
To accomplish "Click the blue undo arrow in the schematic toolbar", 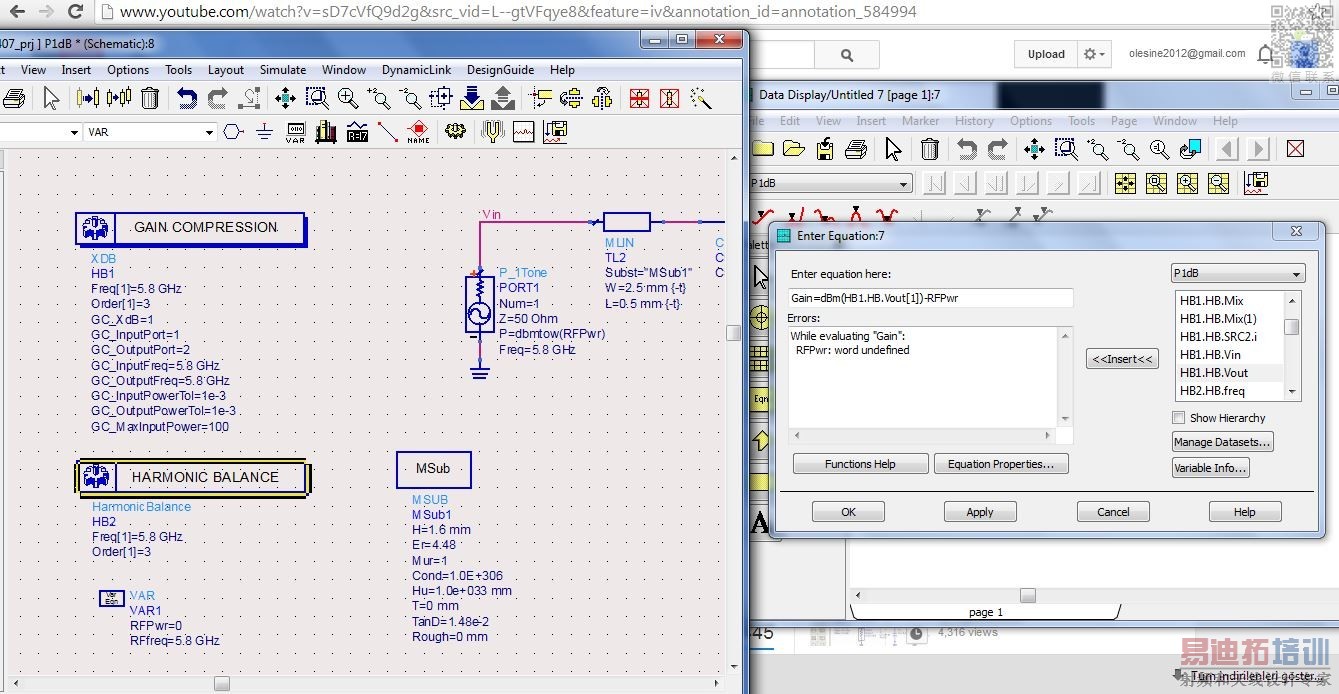I will point(187,98).
